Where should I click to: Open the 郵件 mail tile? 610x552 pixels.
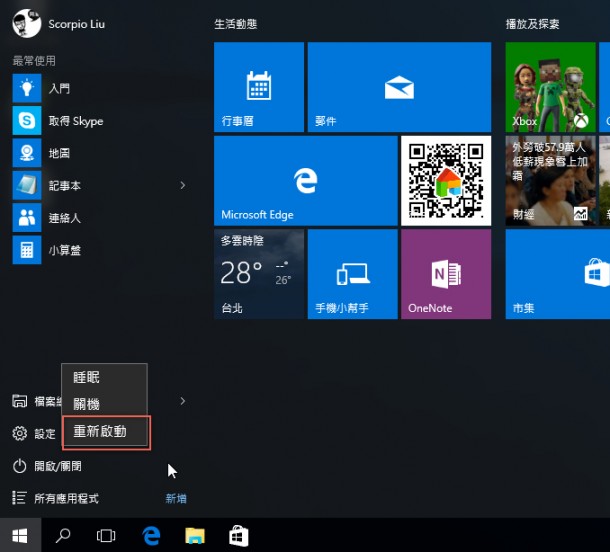coord(398,87)
